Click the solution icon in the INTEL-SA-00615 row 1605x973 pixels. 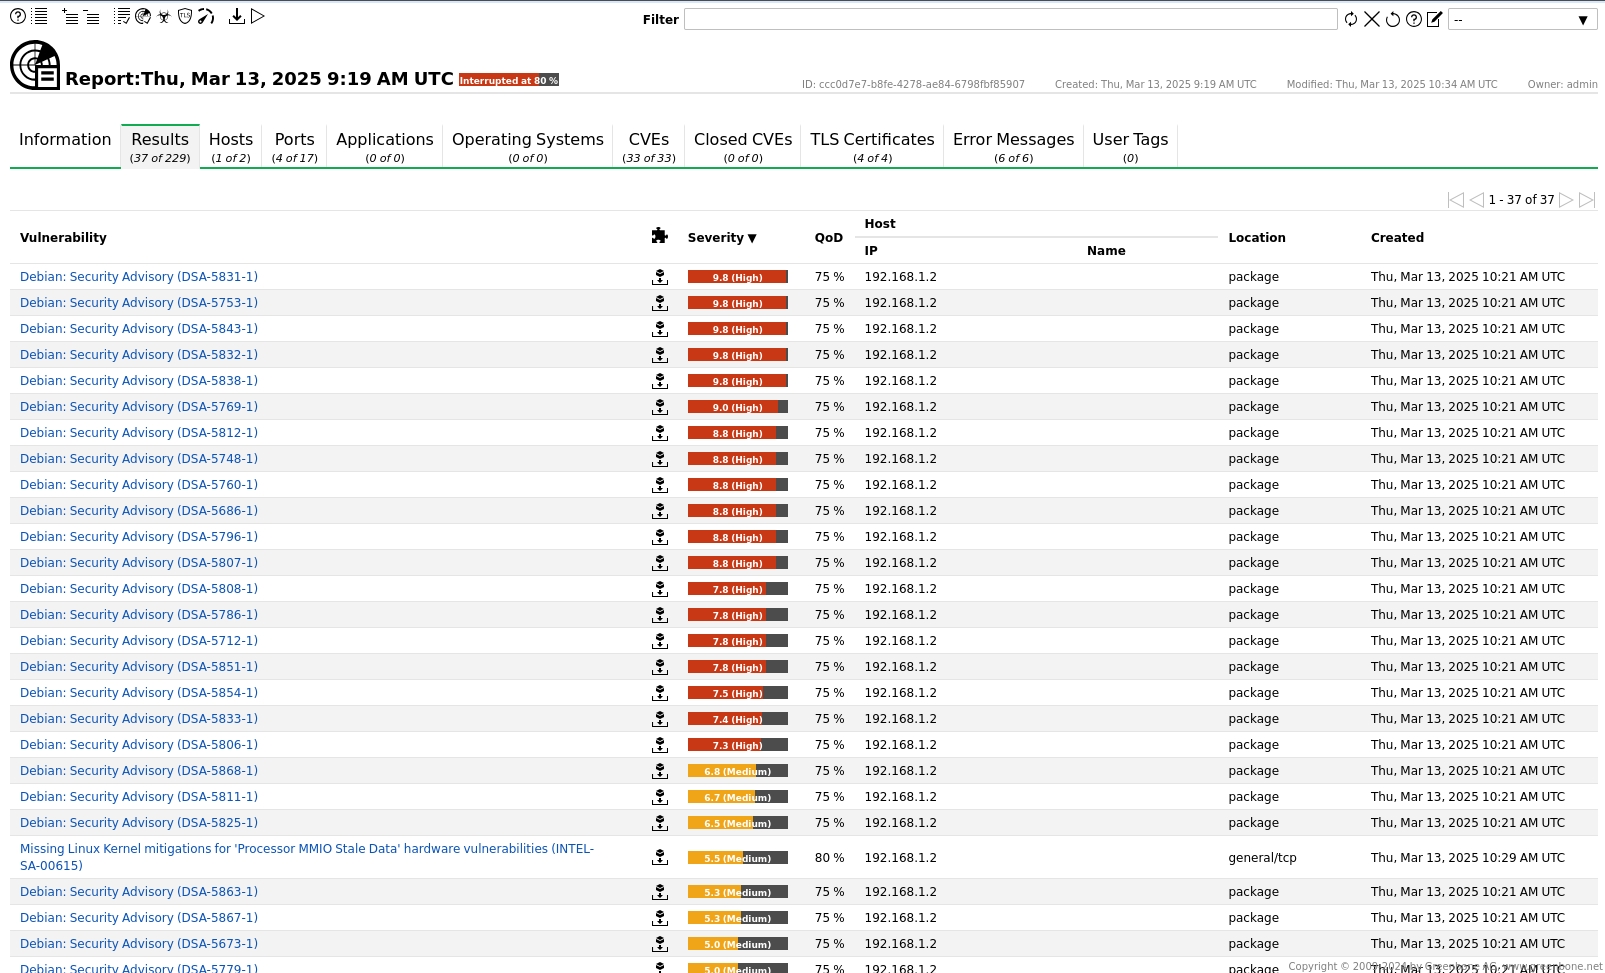(660, 857)
